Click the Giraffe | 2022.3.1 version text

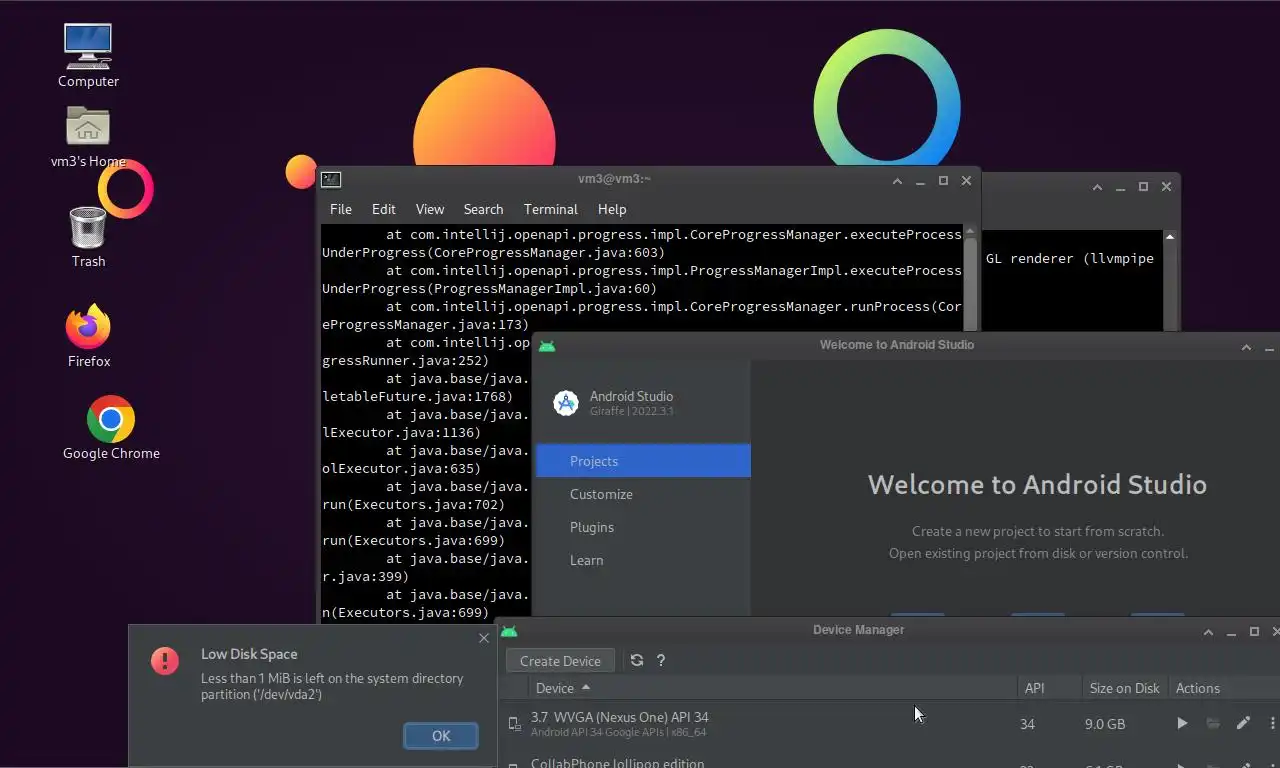tap(631, 411)
